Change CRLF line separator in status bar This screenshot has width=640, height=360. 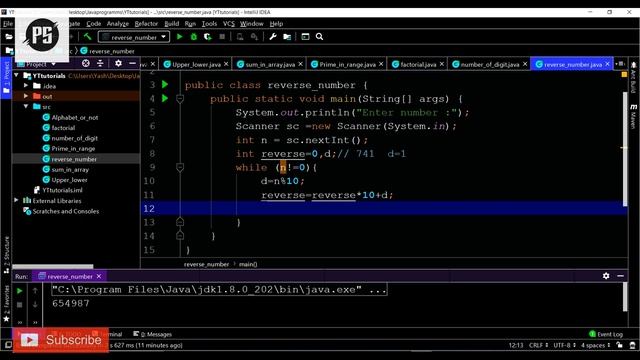pyautogui.click(x=538, y=345)
